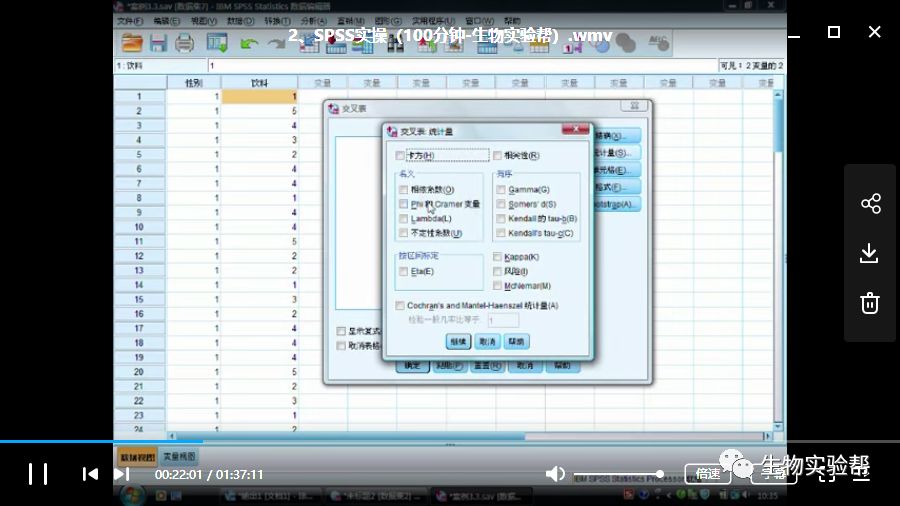Seek using the video progress bar
This screenshot has height=506, width=900.
click(x=450, y=441)
